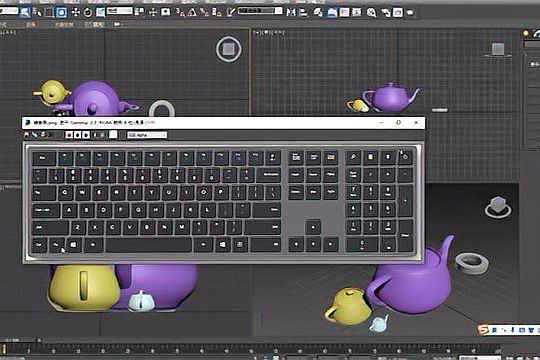Click the Save Image icon in frame window
Image resolution: width=540 pixels, height=360 pixels.
coord(27,135)
